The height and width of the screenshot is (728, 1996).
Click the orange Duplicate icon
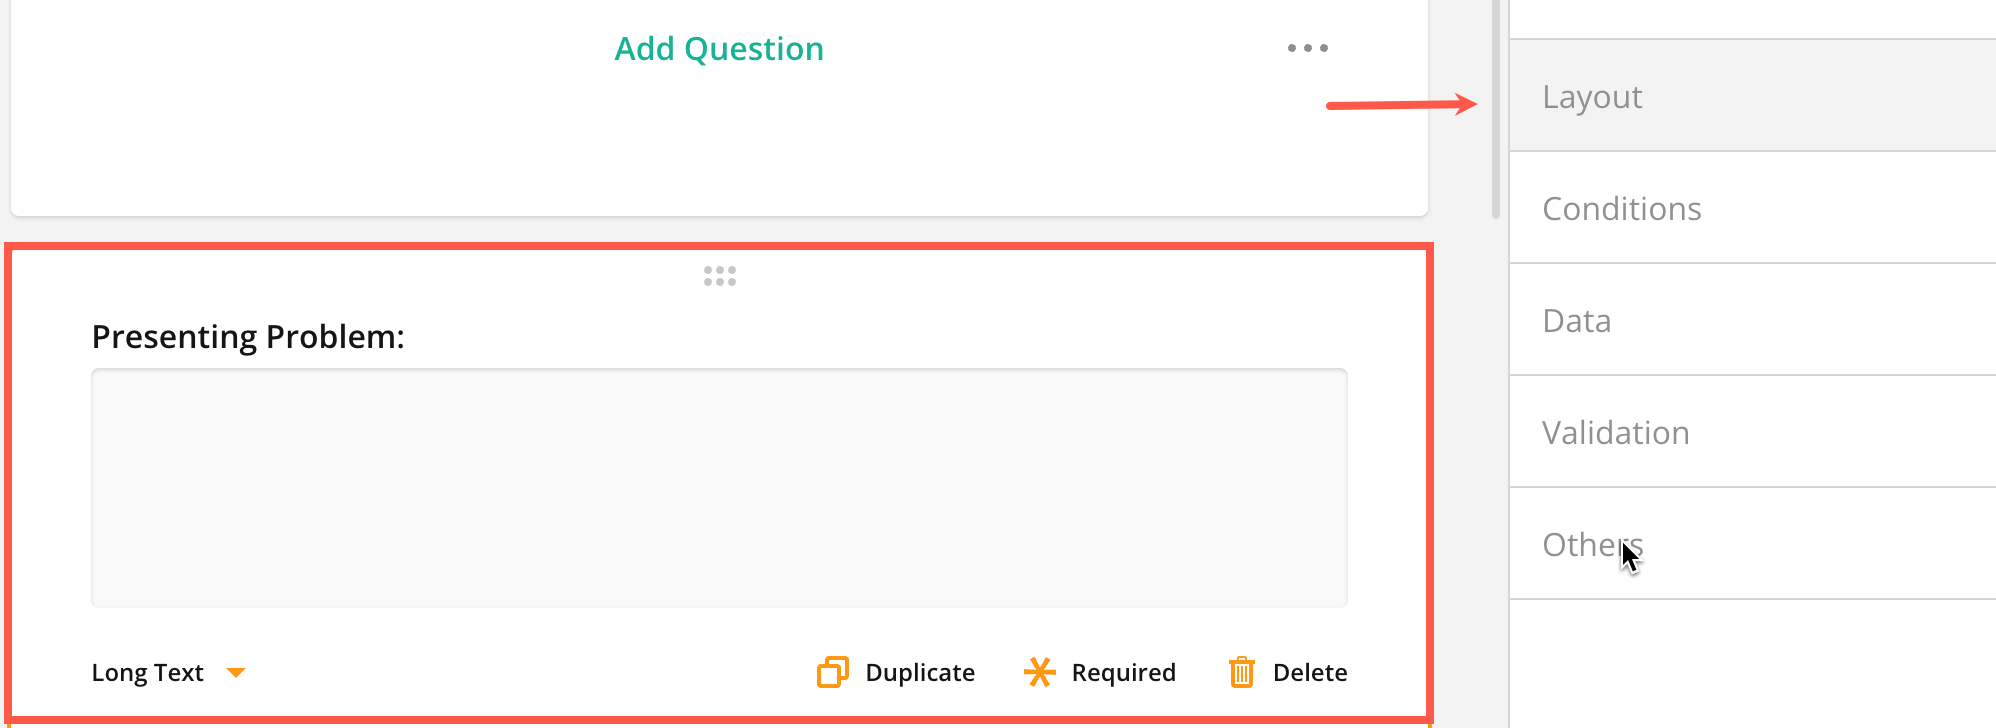pos(833,672)
